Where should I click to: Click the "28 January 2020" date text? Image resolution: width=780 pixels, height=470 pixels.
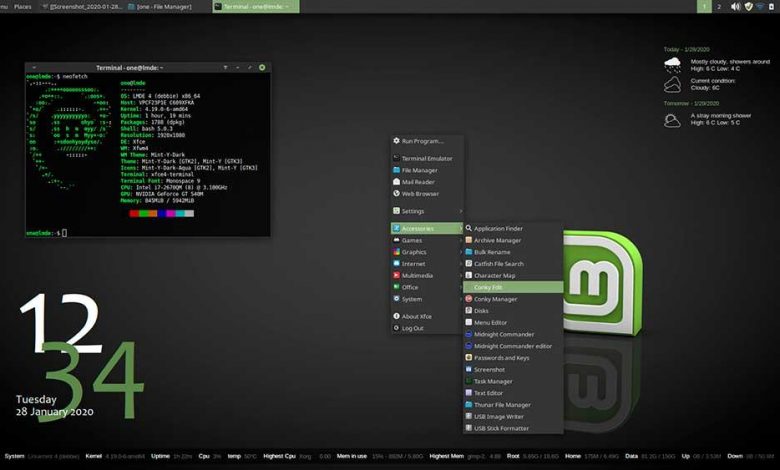coord(55,412)
